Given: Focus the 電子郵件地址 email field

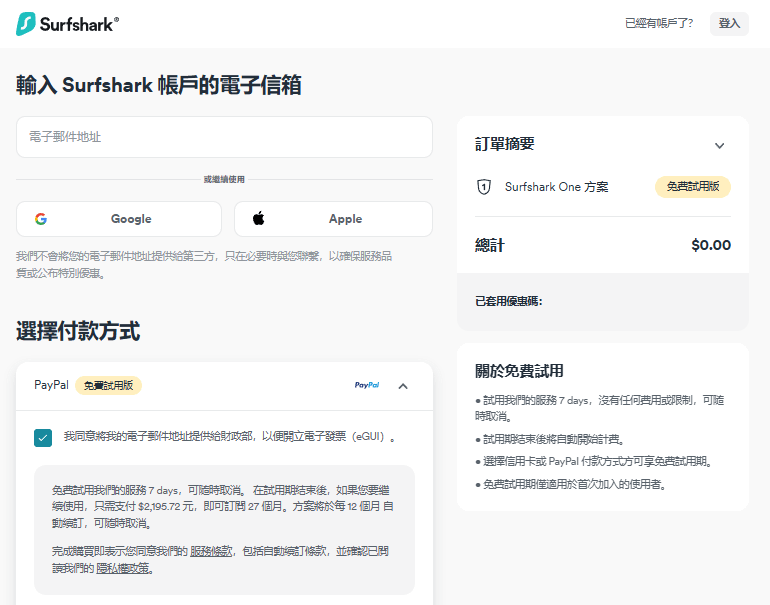Looking at the screenshot, I should coord(224,137).
